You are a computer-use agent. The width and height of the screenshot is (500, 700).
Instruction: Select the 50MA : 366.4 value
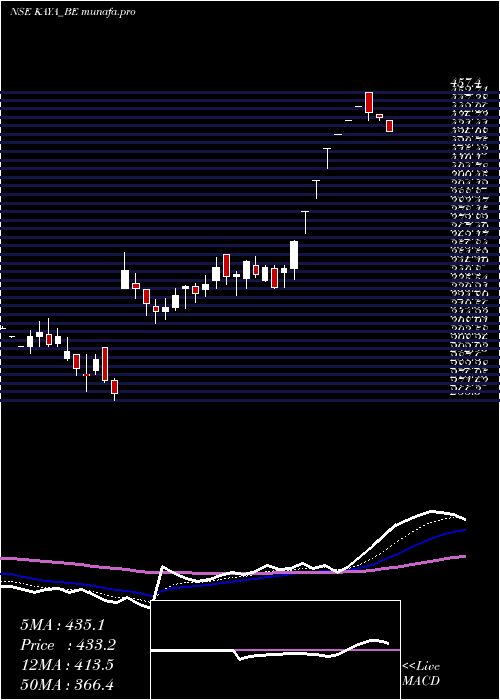69,685
